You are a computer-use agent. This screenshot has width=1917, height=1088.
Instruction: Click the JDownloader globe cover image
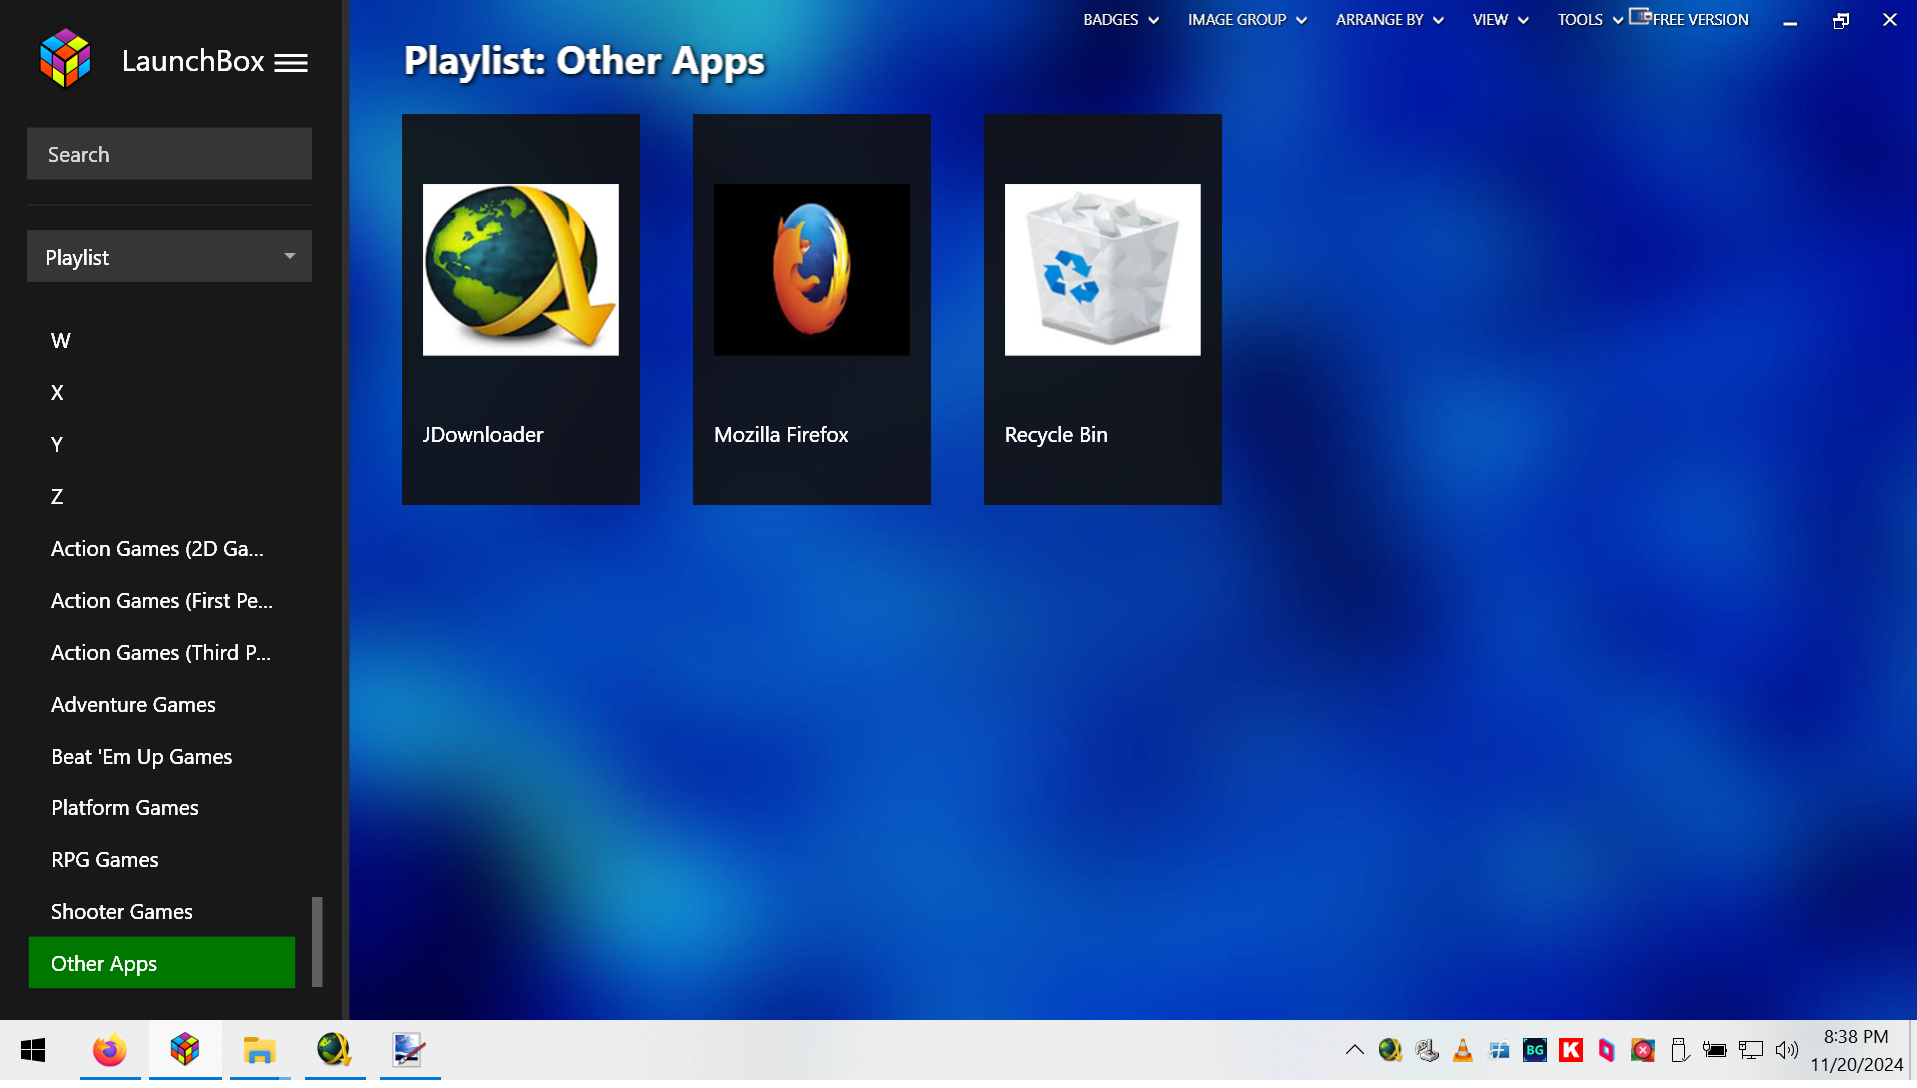point(520,270)
